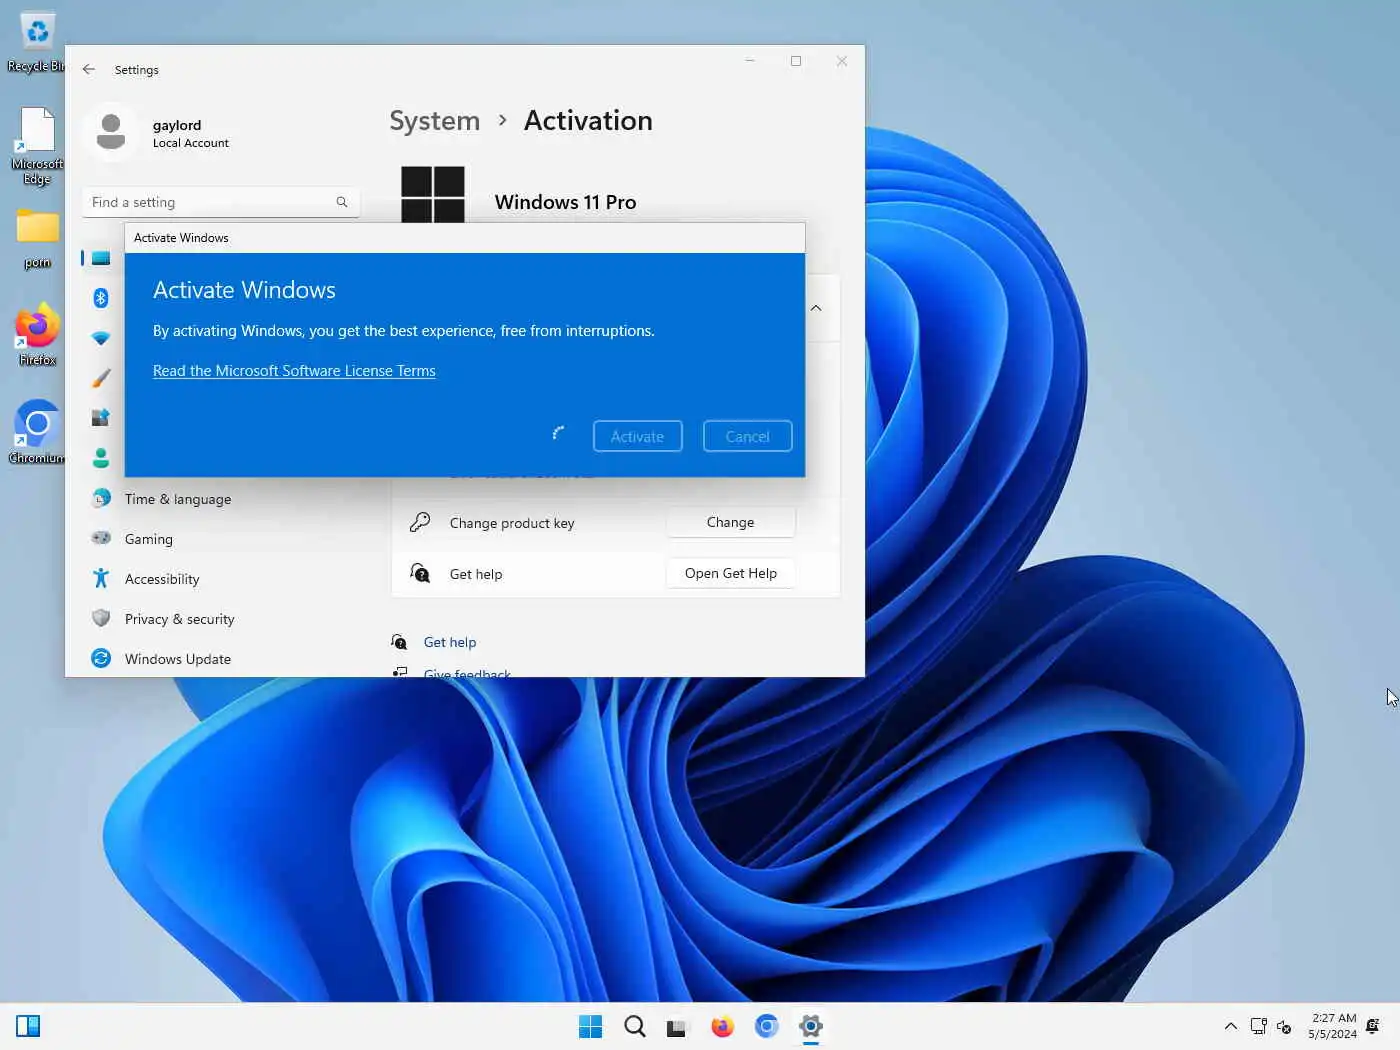Select Accounts person sidebar icon
This screenshot has height=1050, width=1400.
click(101, 458)
